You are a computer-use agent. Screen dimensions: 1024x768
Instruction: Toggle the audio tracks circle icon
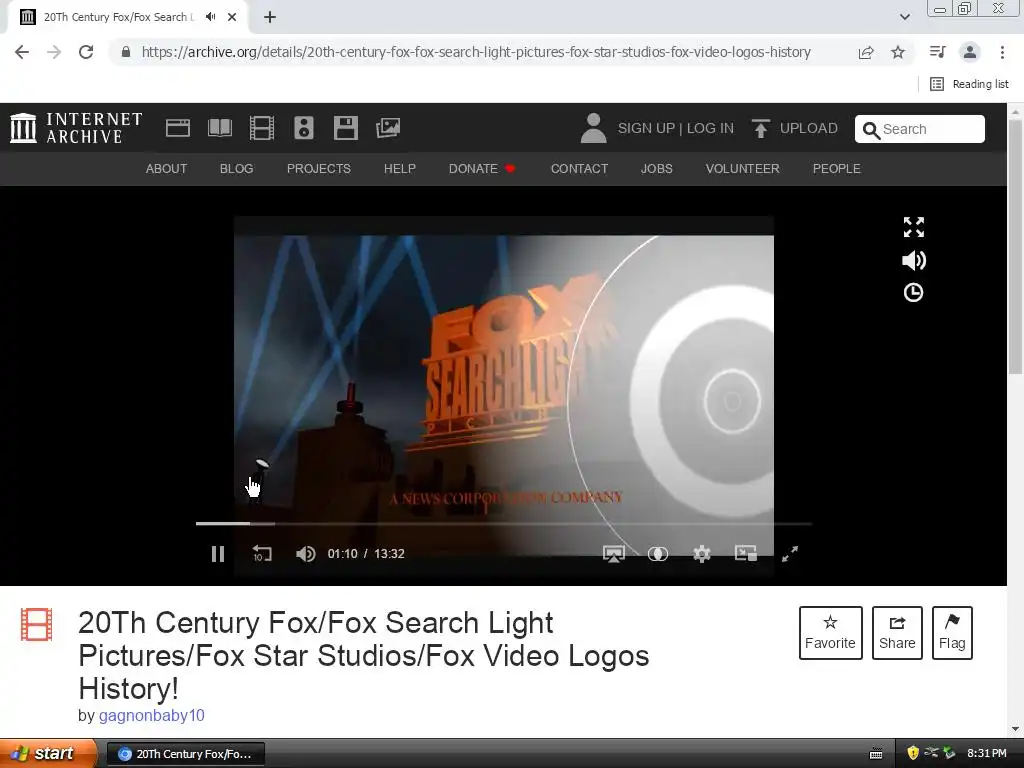click(x=658, y=554)
